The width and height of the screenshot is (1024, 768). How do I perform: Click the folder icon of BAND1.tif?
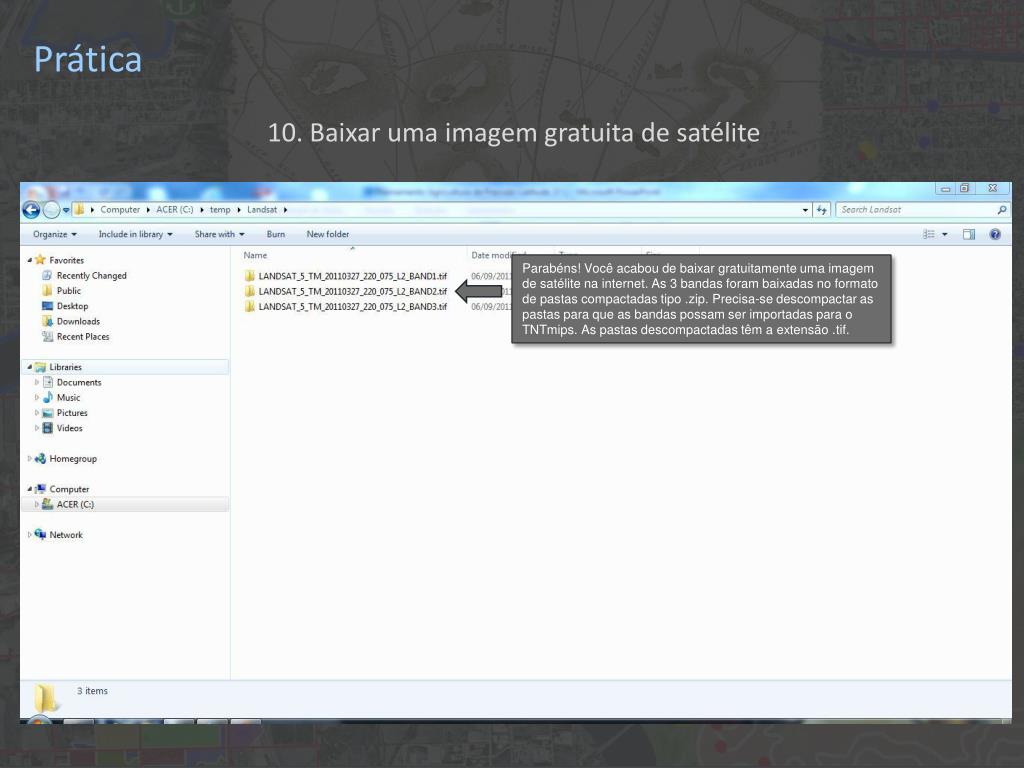coord(249,276)
